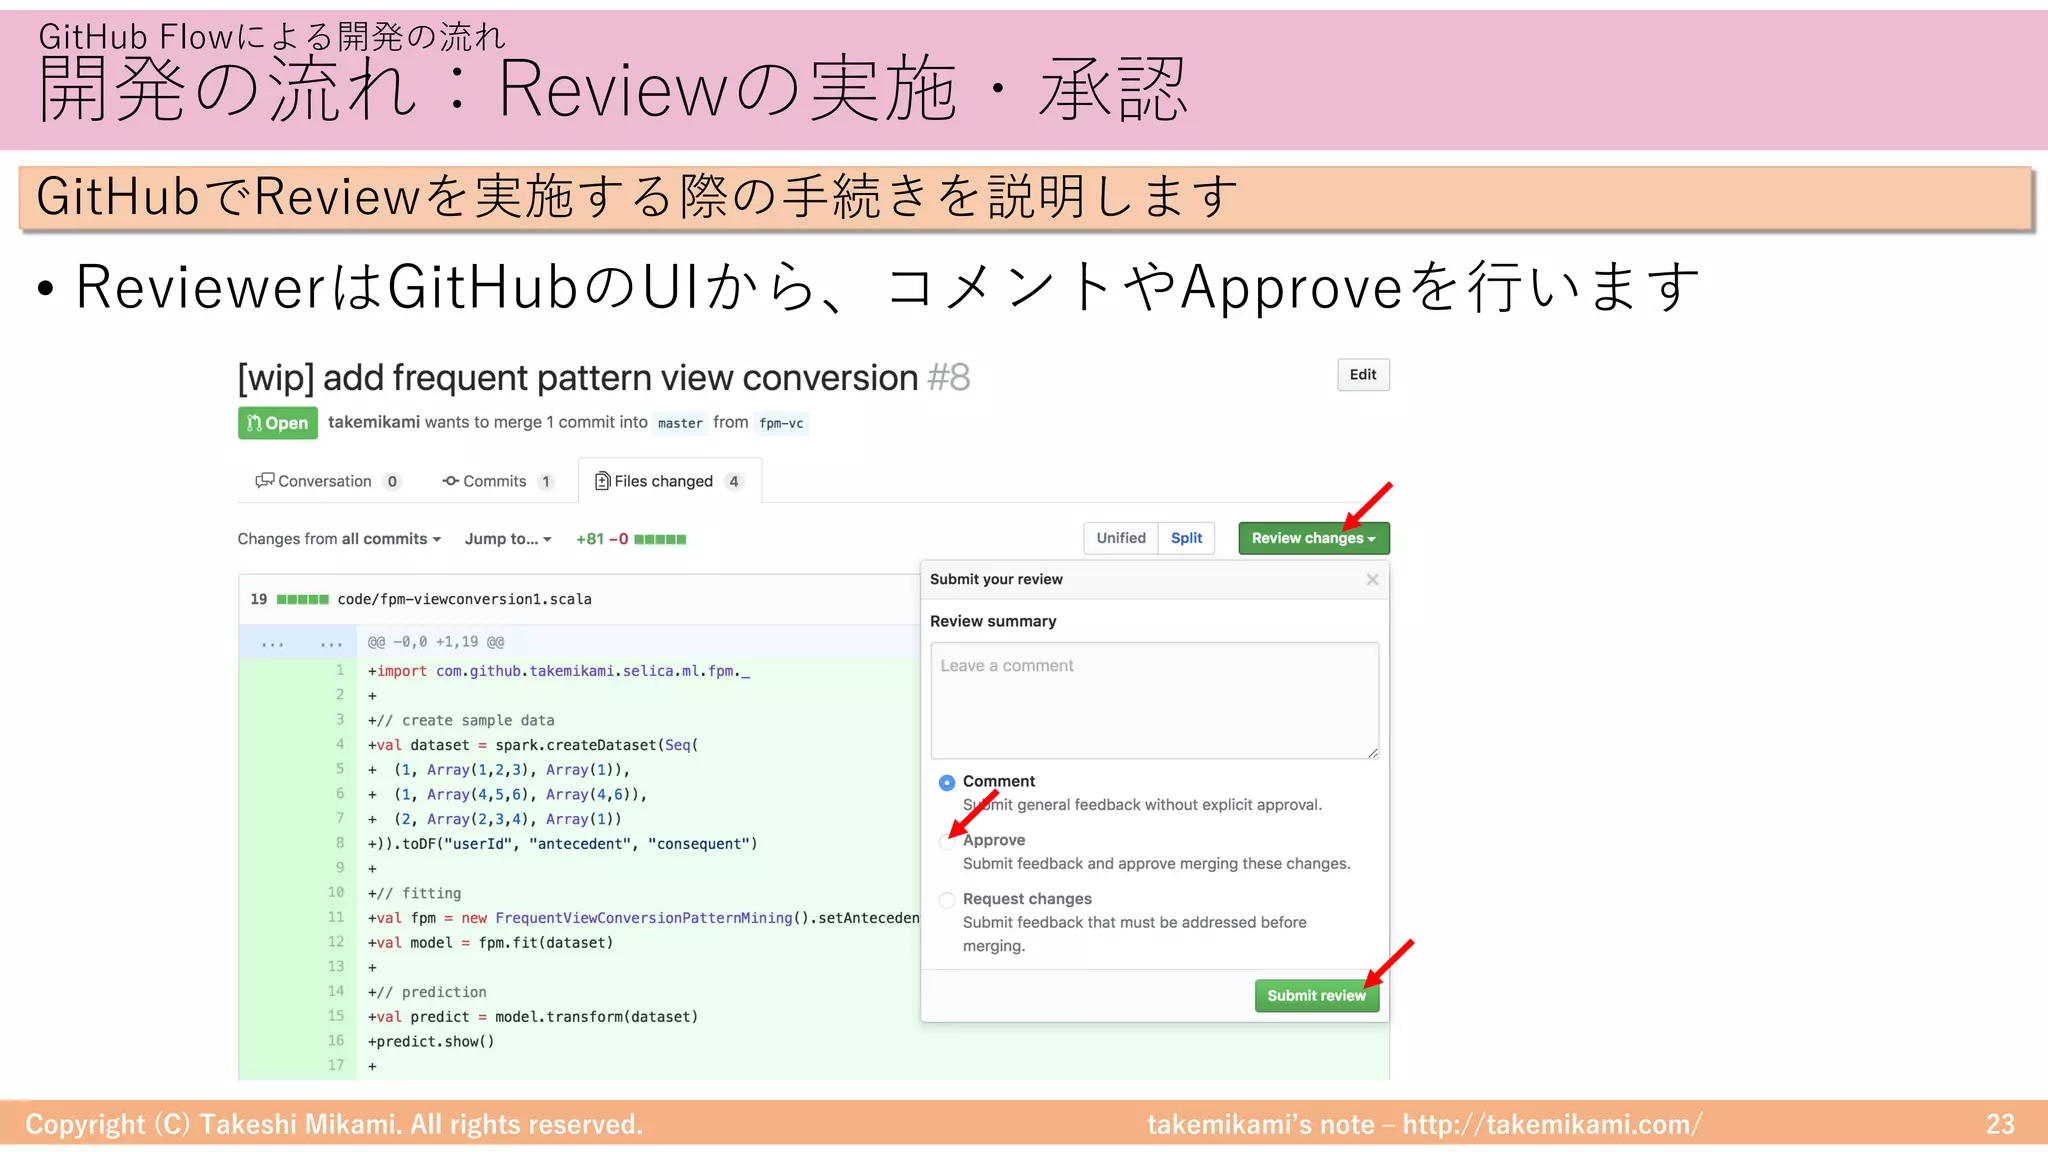Open the Jump to... dropdown
This screenshot has height=1152, width=2048.
[508, 539]
